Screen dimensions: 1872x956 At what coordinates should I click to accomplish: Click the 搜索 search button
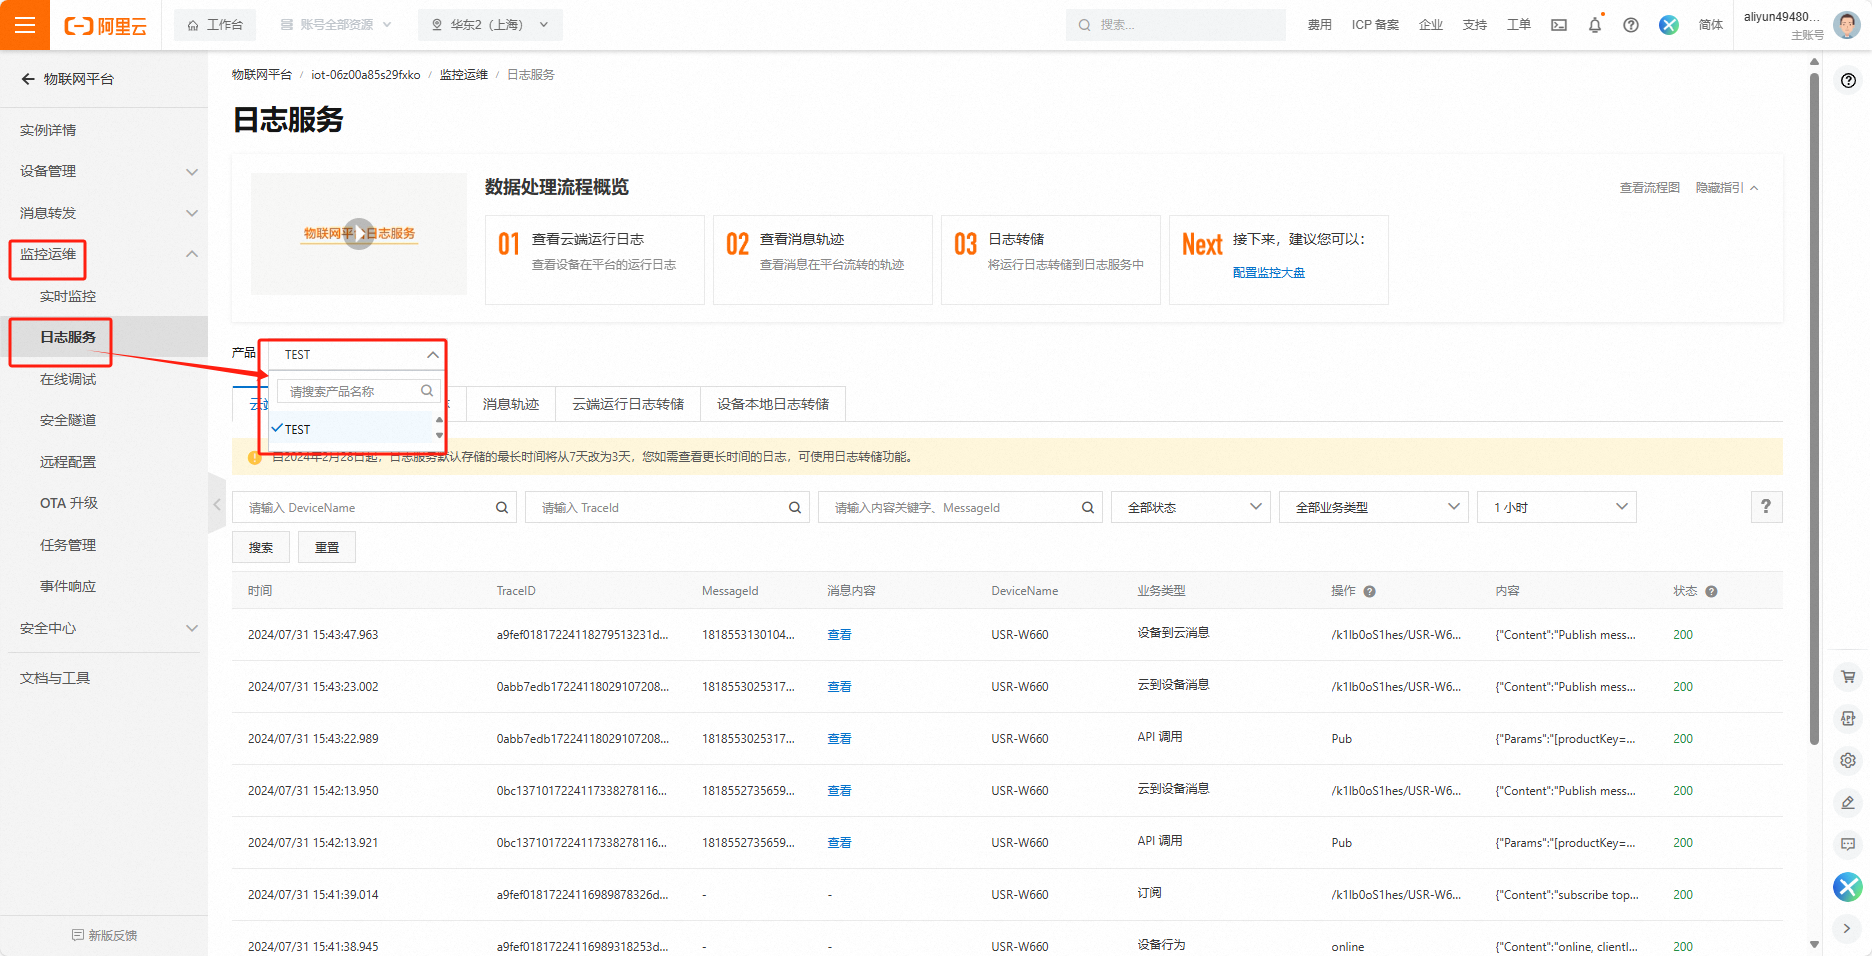(x=261, y=547)
